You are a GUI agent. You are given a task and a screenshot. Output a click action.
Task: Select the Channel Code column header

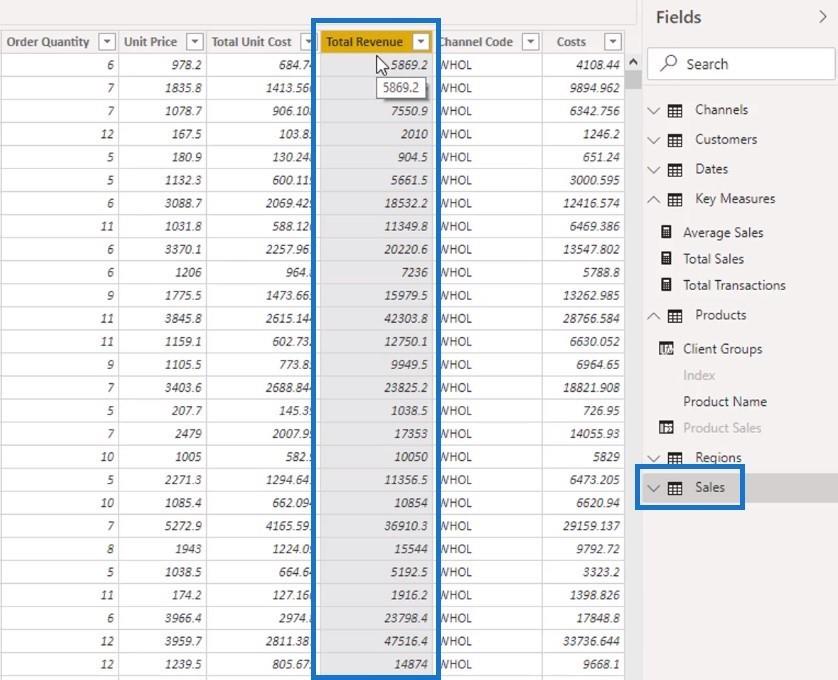[476, 42]
